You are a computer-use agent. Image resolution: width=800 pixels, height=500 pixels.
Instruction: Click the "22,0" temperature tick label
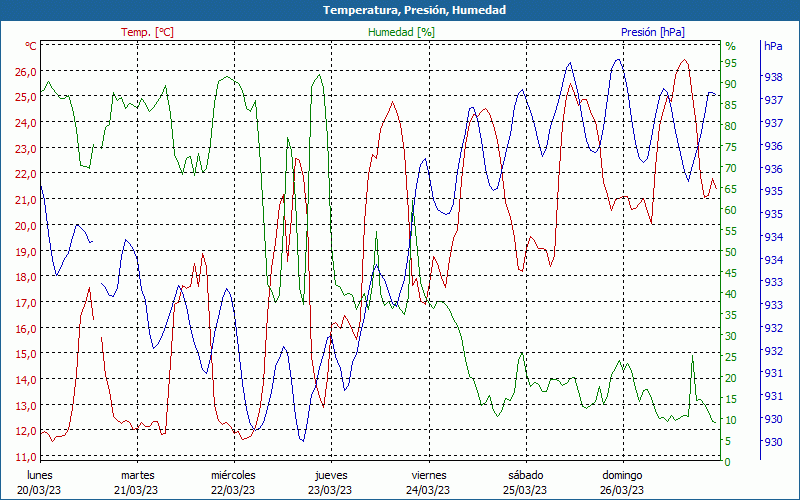tap(27, 174)
